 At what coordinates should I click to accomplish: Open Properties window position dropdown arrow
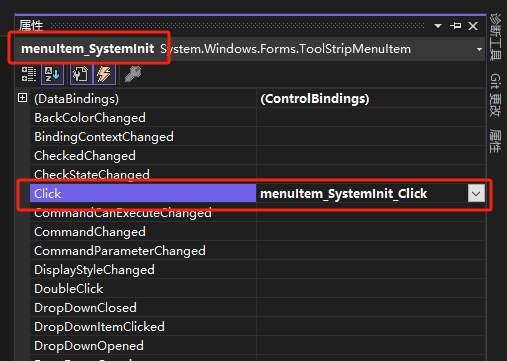click(438, 26)
